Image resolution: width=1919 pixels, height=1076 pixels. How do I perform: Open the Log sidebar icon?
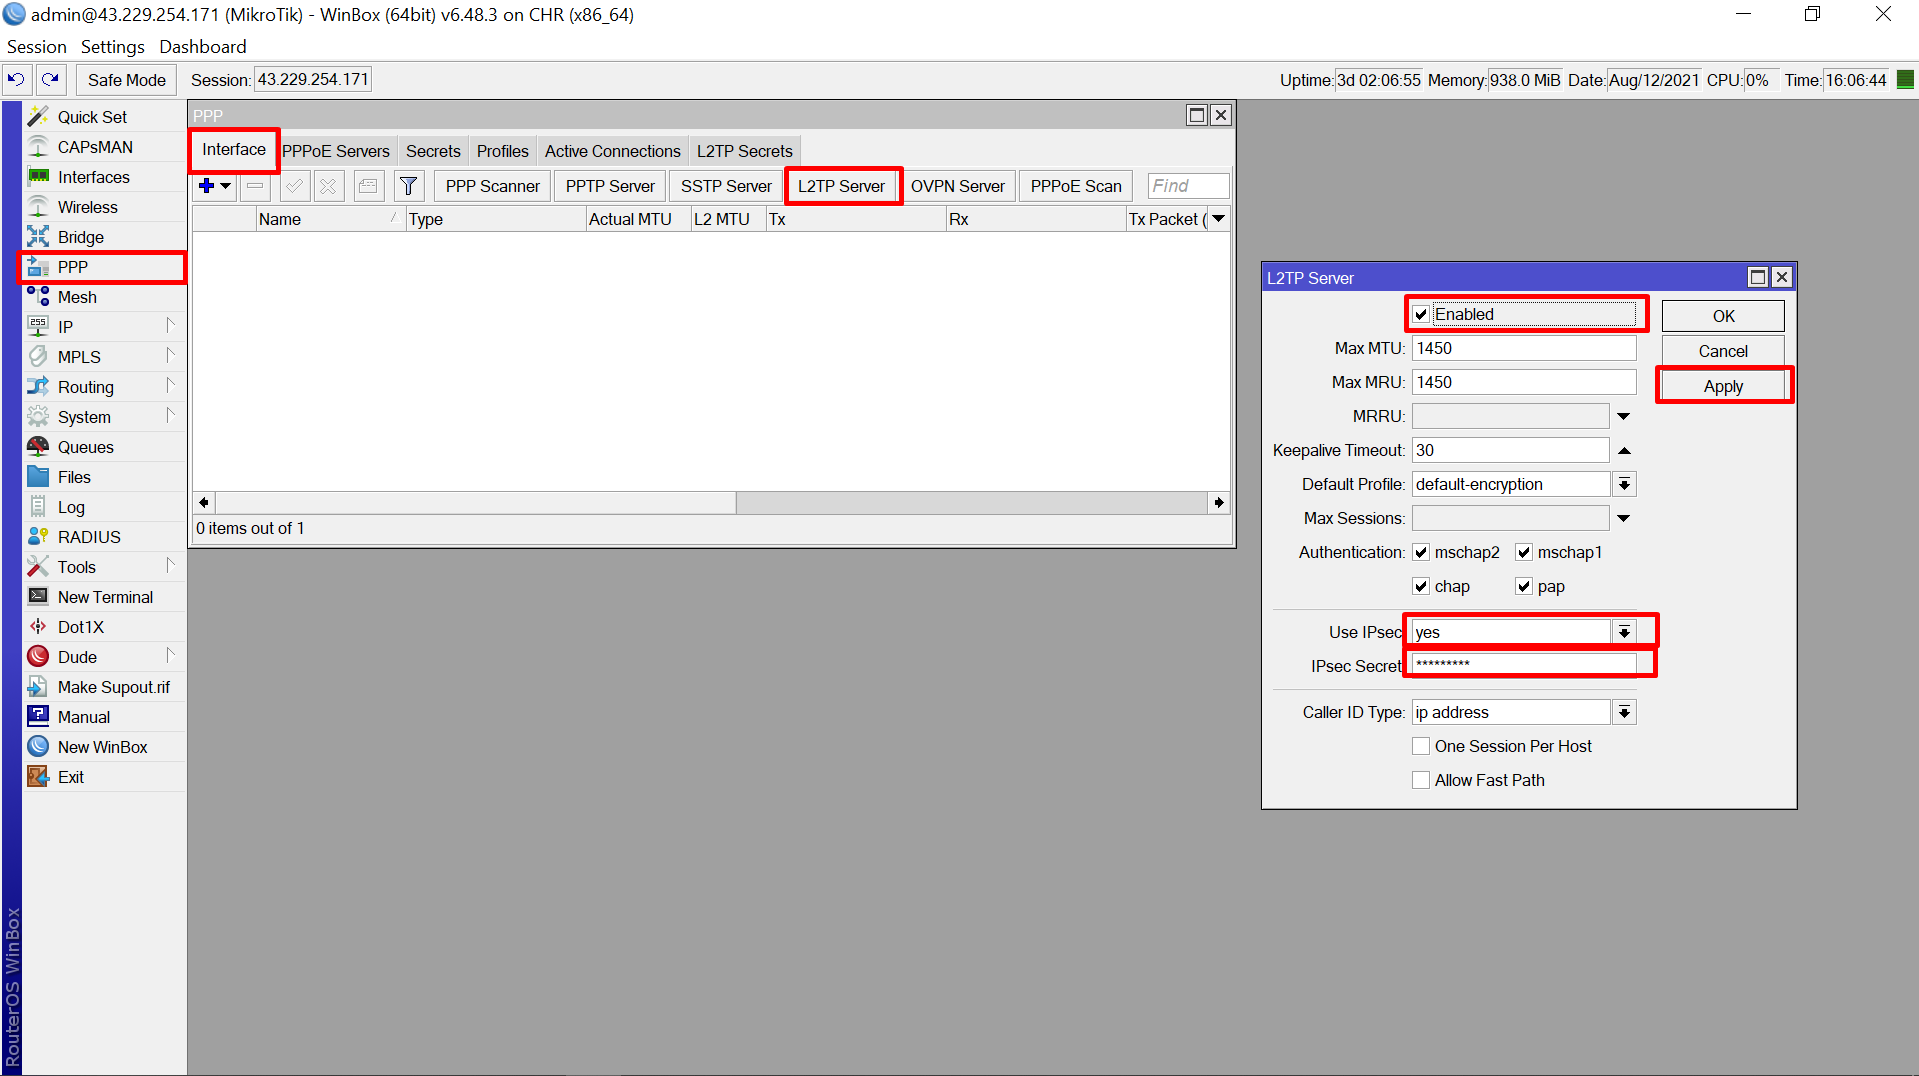38,507
